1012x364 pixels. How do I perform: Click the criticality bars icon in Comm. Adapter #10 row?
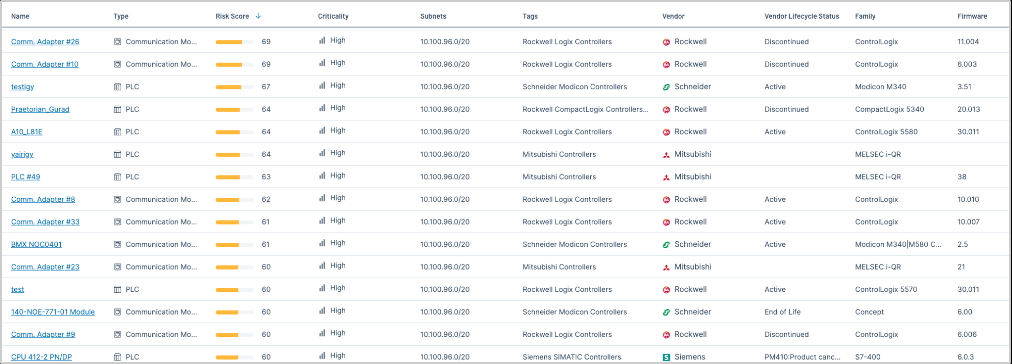322,63
